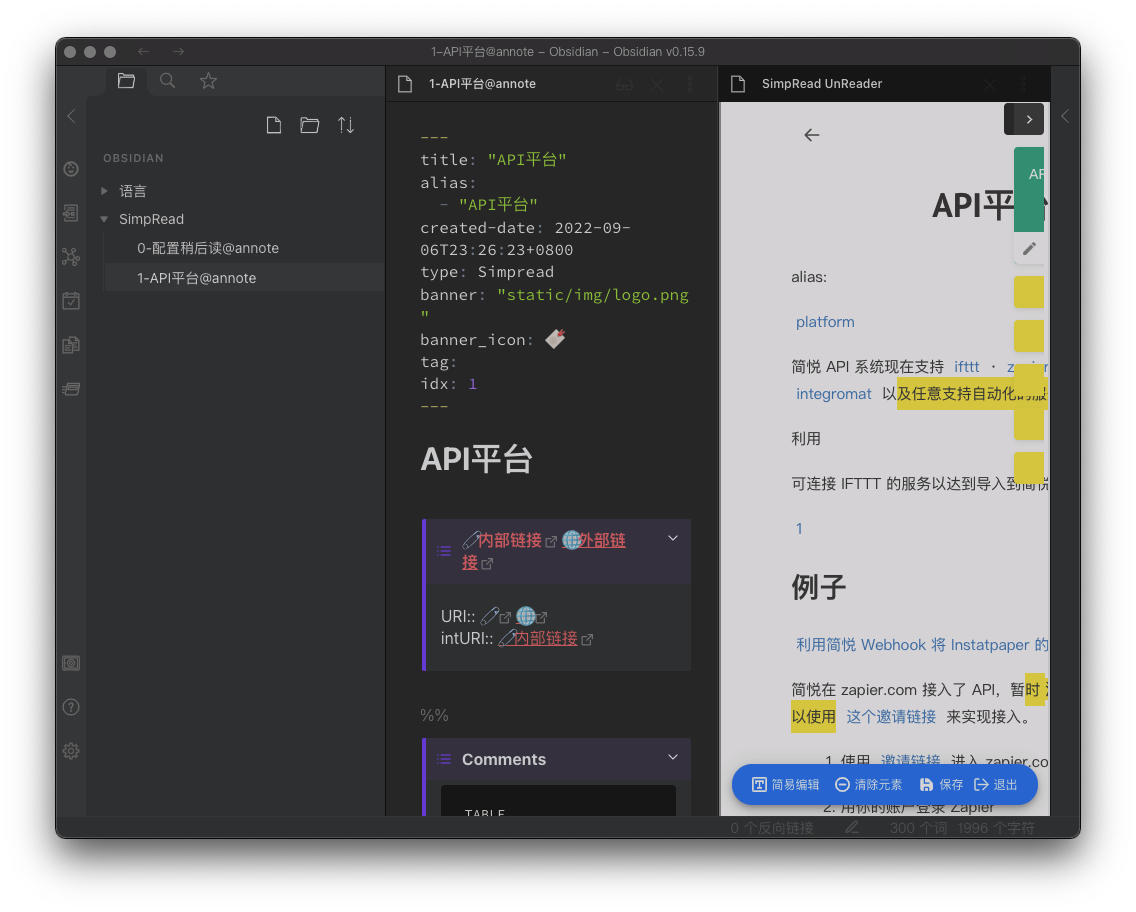Close the SimpRead UnReader pane

[989, 85]
